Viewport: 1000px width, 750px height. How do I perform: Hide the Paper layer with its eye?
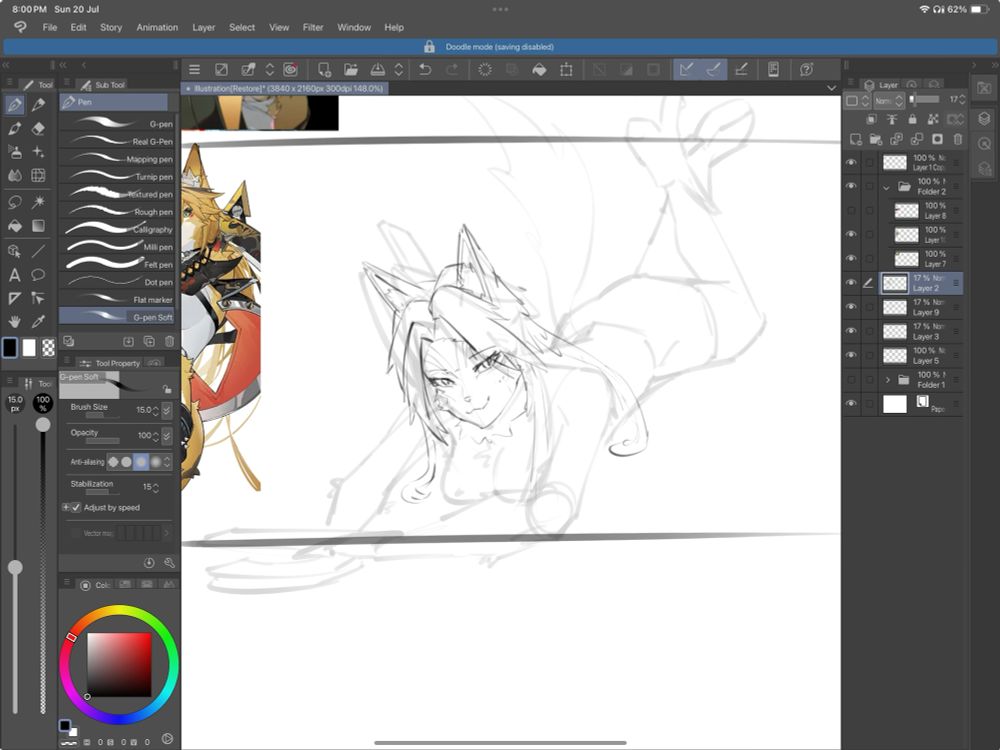851,404
